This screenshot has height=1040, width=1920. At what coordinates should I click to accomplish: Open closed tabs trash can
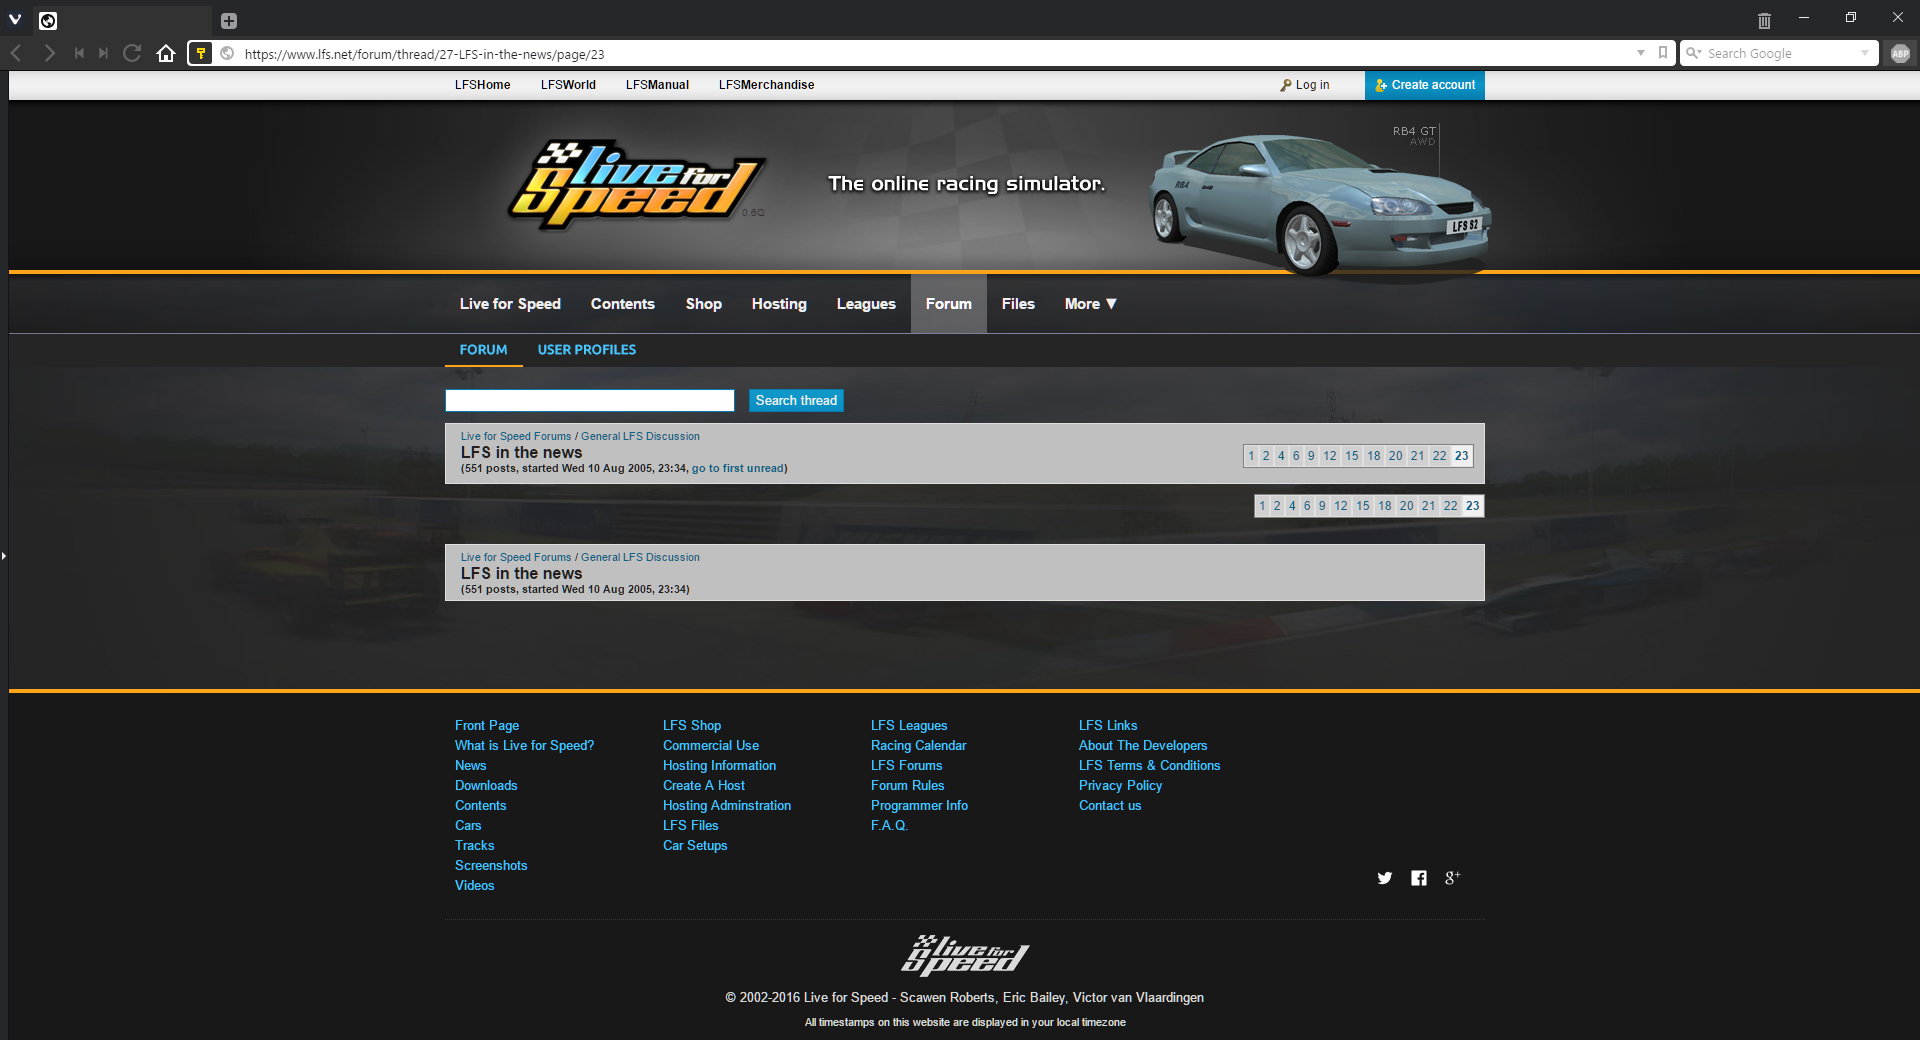1764,20
